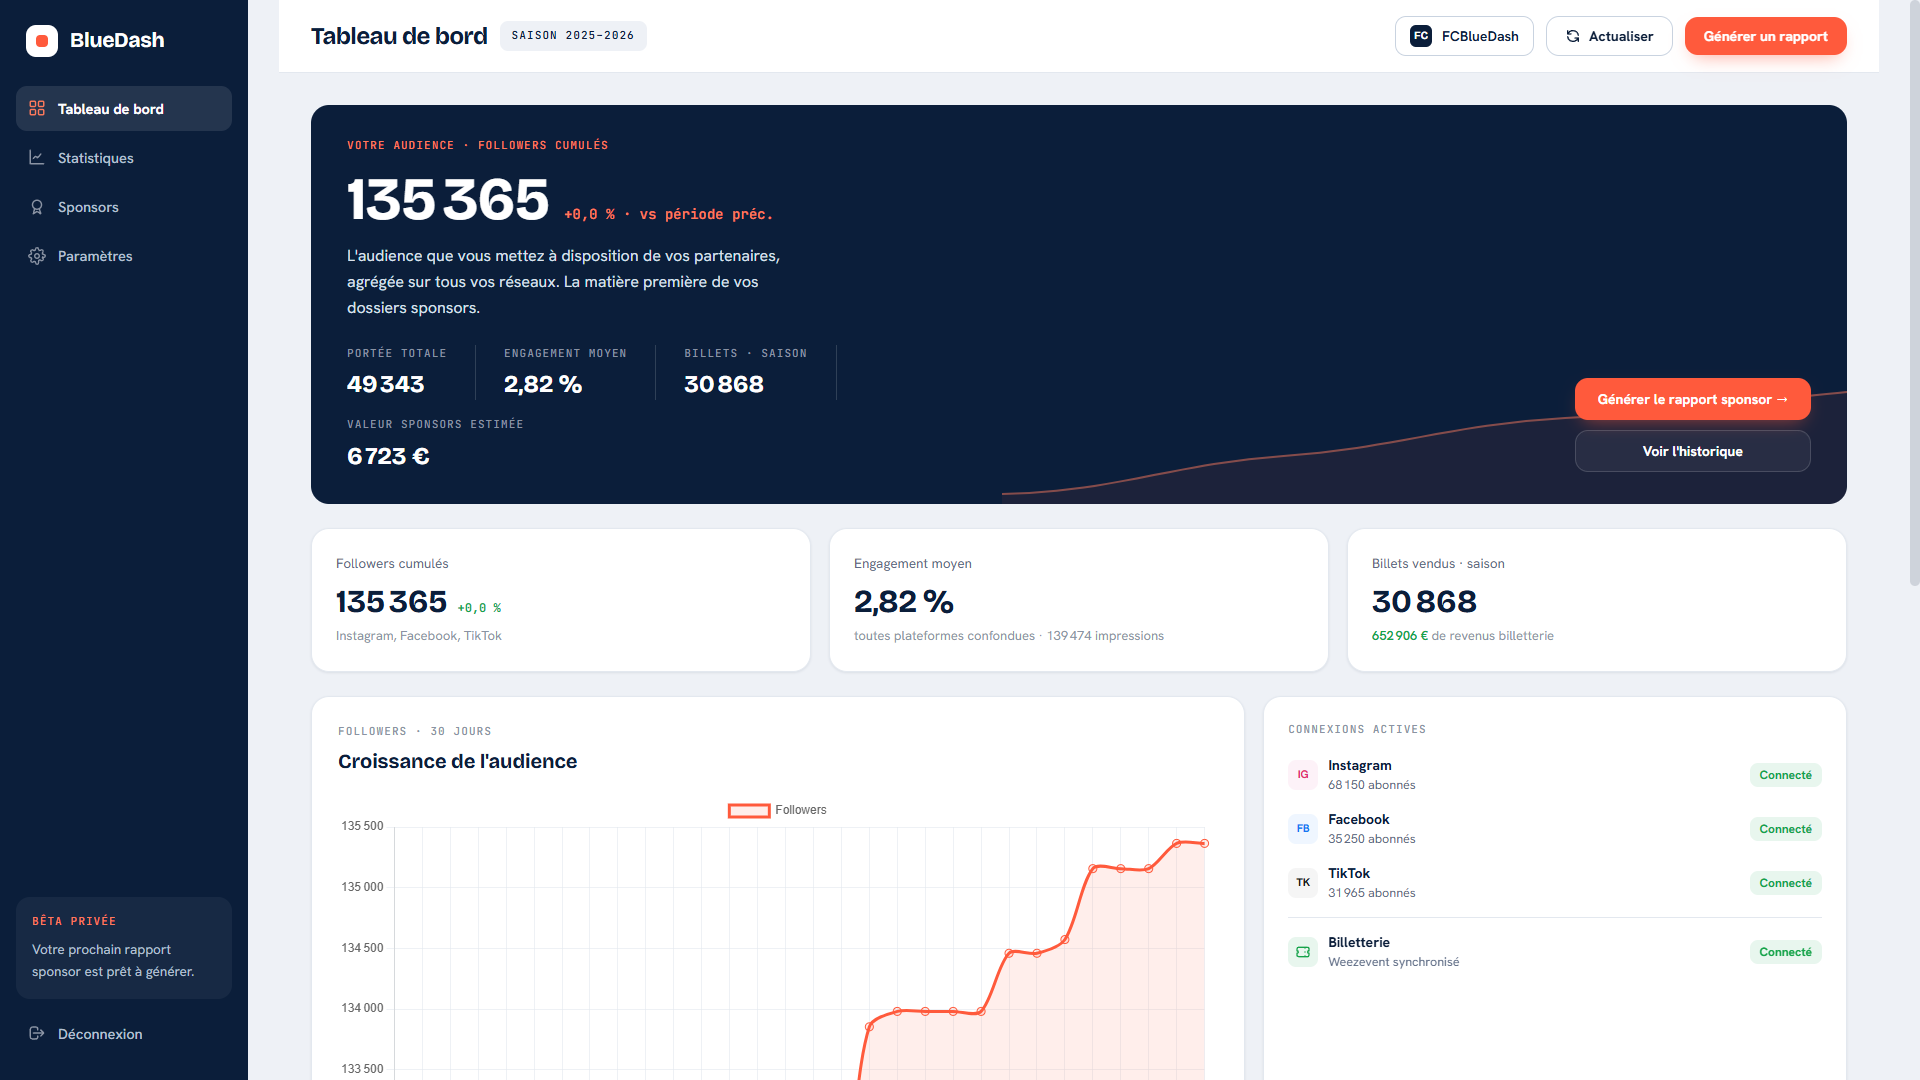Toggle the Followers legend in chart
The image size is (1920, 1080).
click(x=777, y=810)
